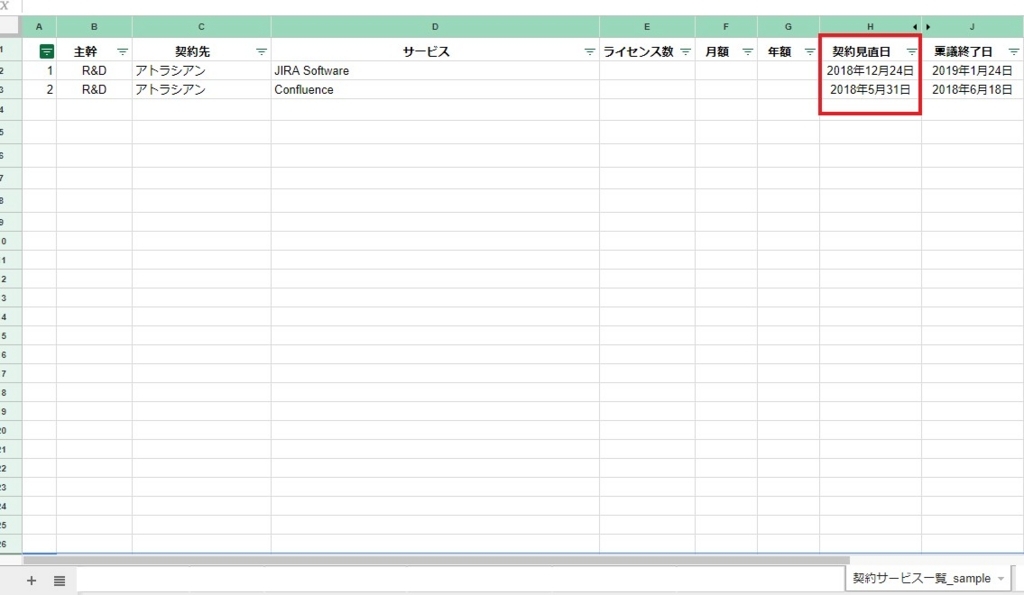Screen dimensions: 1024x595
Task: Open filter dropdown for 月額 column
Action: [747, 52]
